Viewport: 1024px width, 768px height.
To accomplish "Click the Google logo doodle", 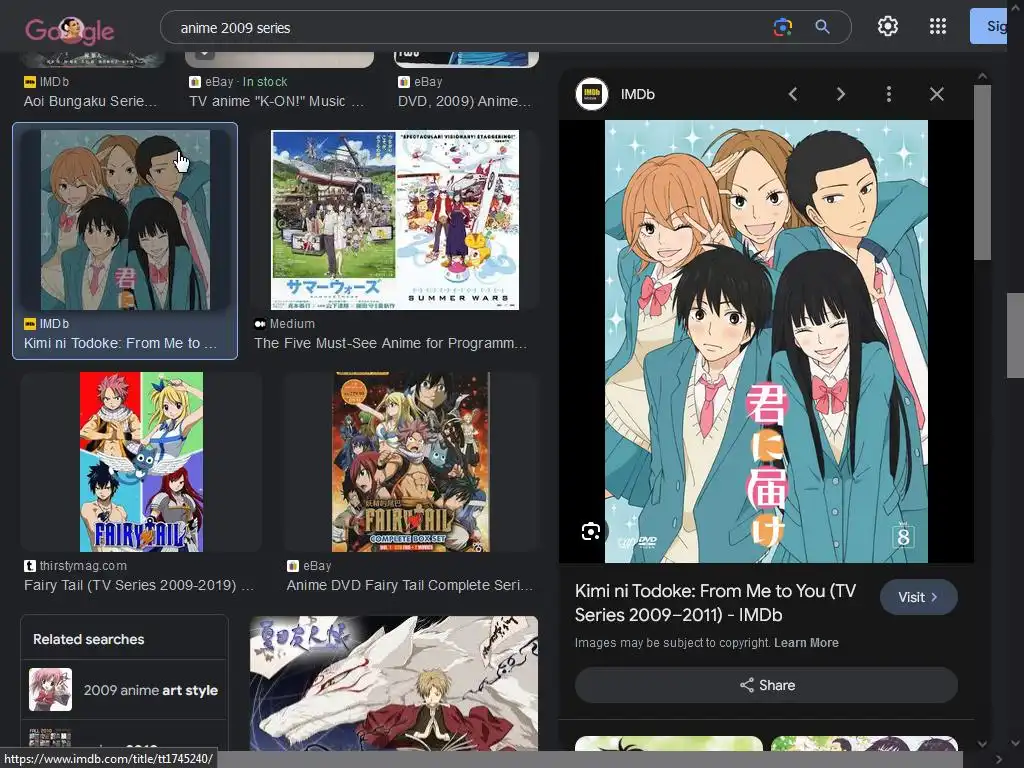I will [x=70, y=29].
